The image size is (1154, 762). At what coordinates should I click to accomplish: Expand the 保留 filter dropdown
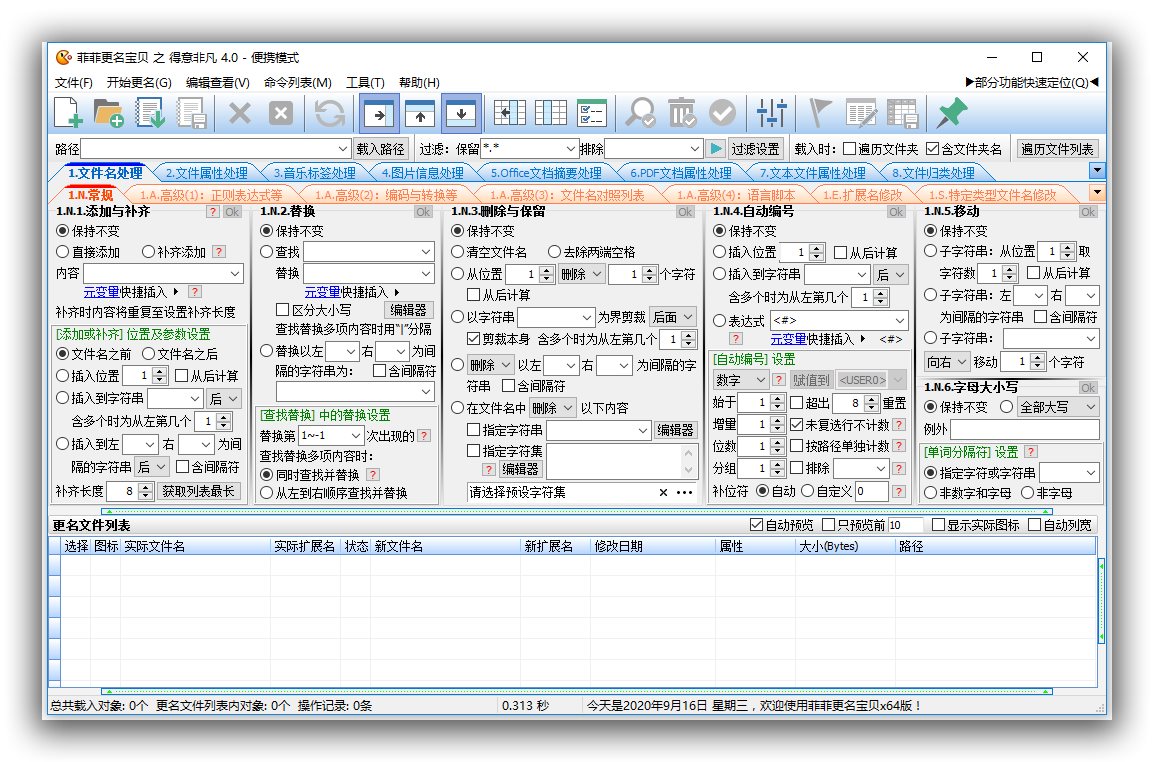click(570, 149)
